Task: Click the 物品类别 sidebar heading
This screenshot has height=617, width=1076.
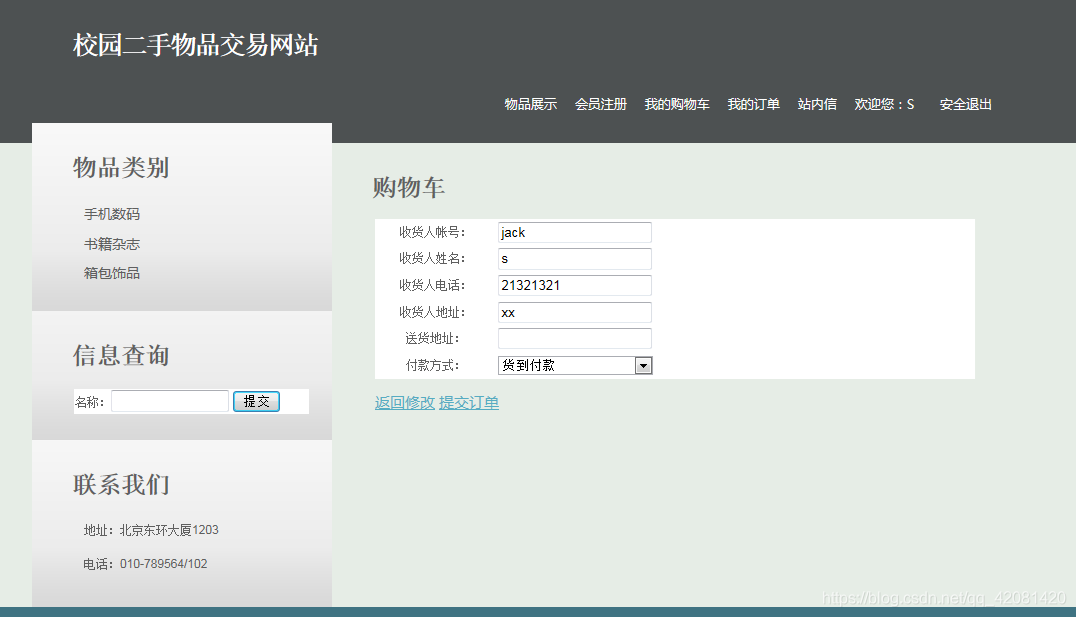Action: point(121,167)
